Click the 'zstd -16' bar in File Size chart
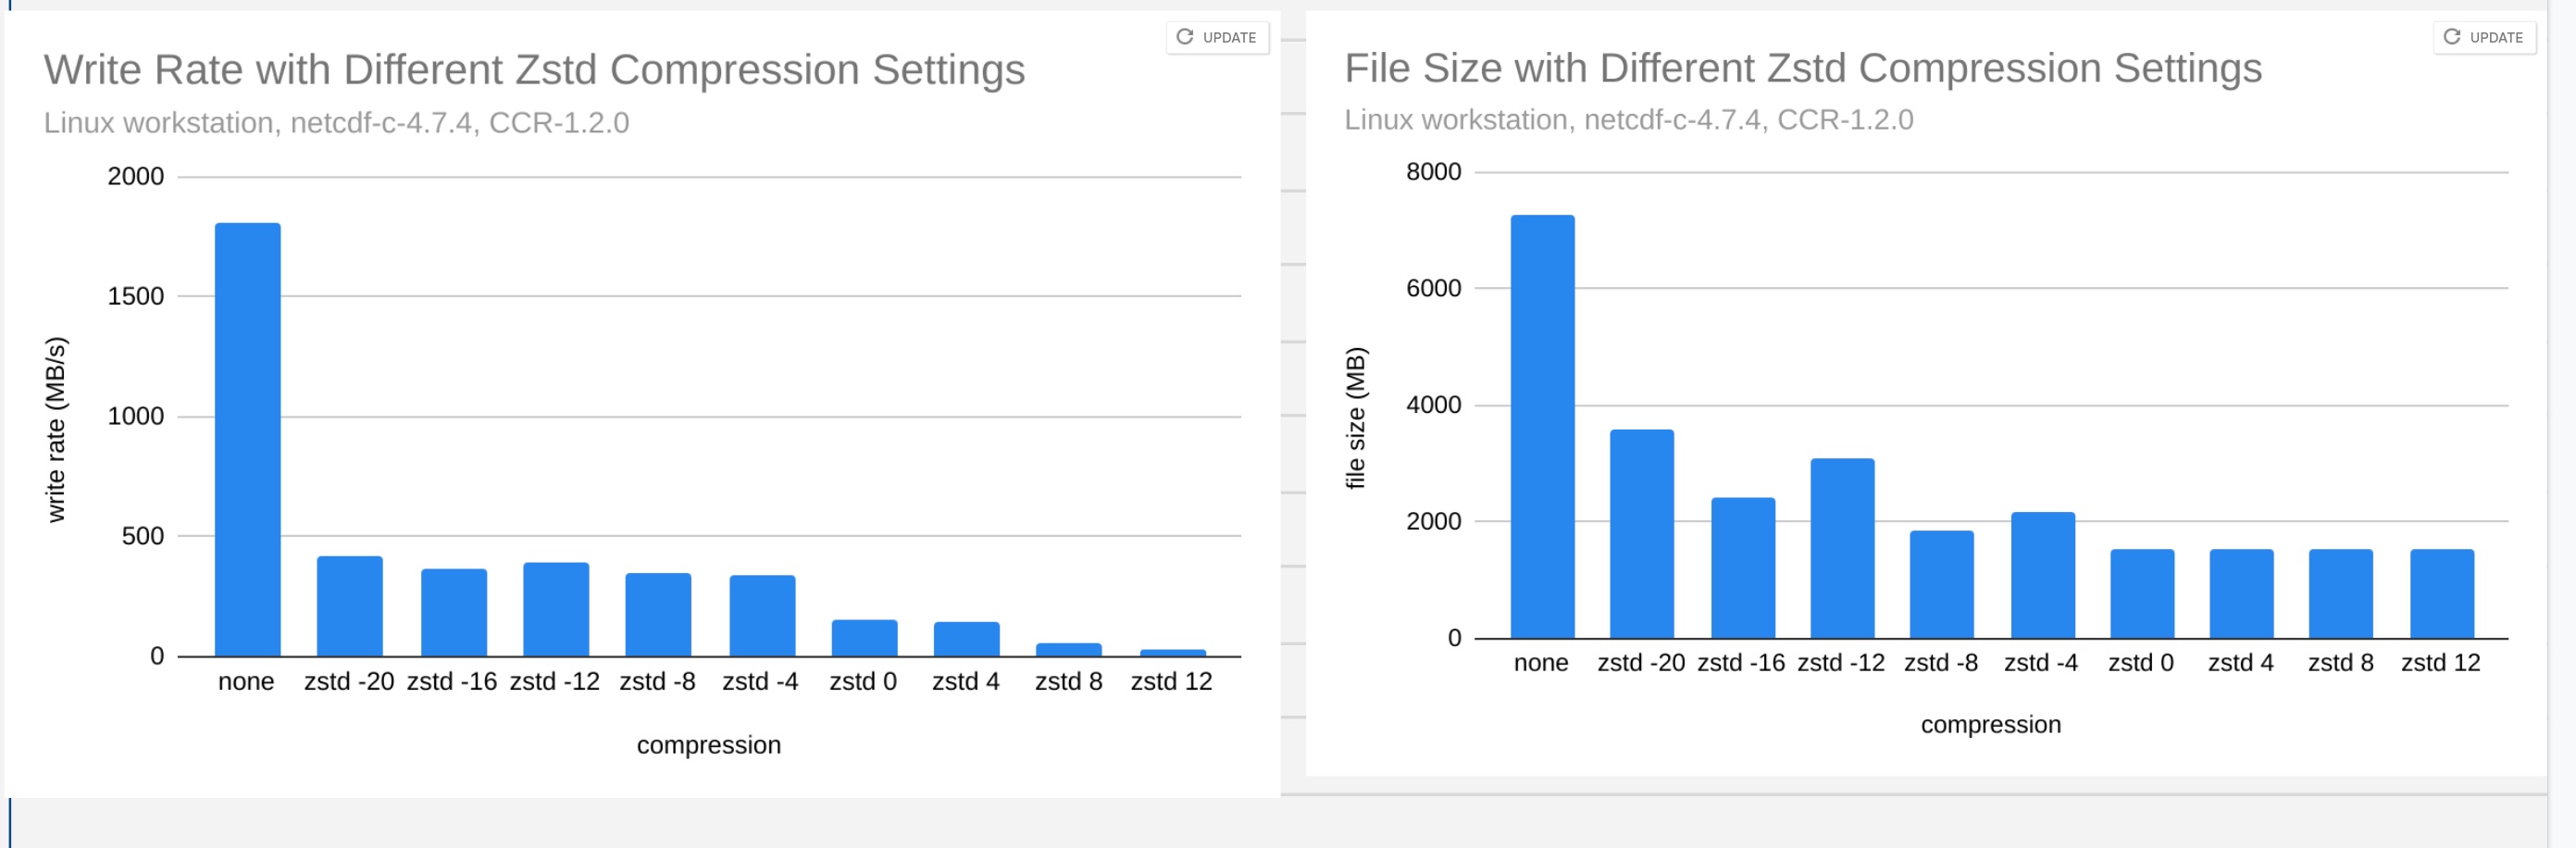Image resolution: width=2576 pixels, height=848 pixels. 1742,568
